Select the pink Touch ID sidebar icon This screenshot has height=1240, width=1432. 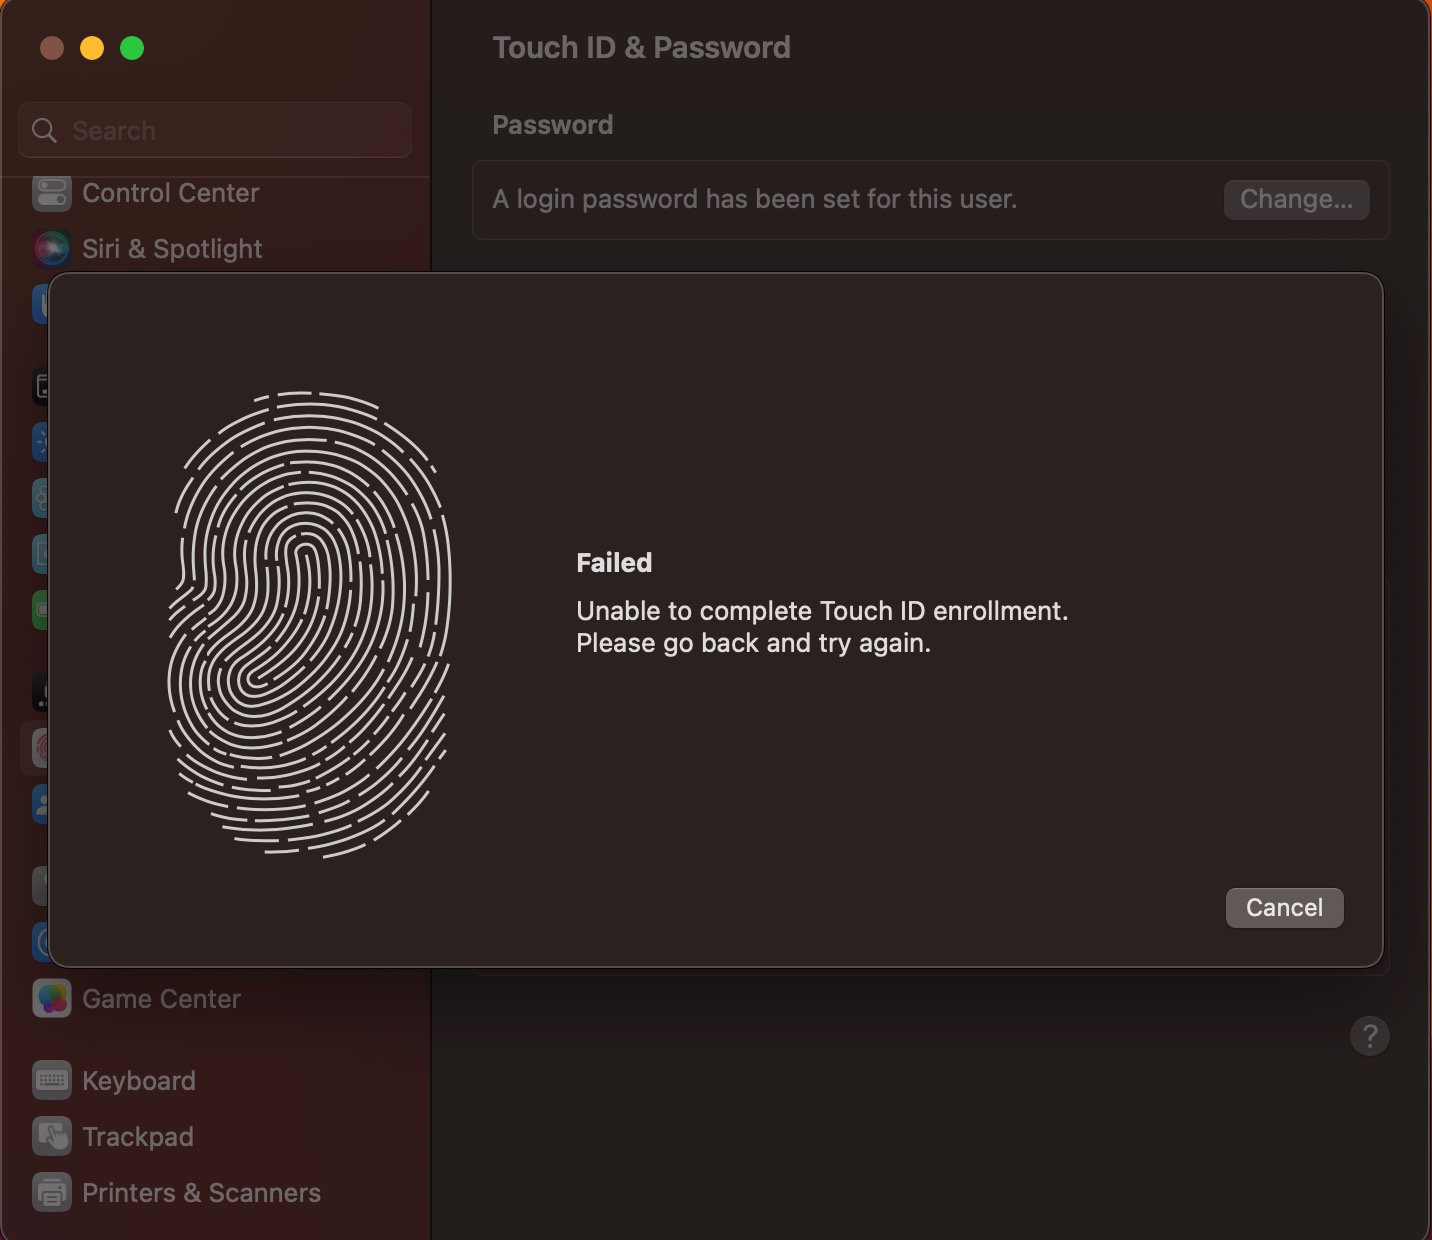40,747
